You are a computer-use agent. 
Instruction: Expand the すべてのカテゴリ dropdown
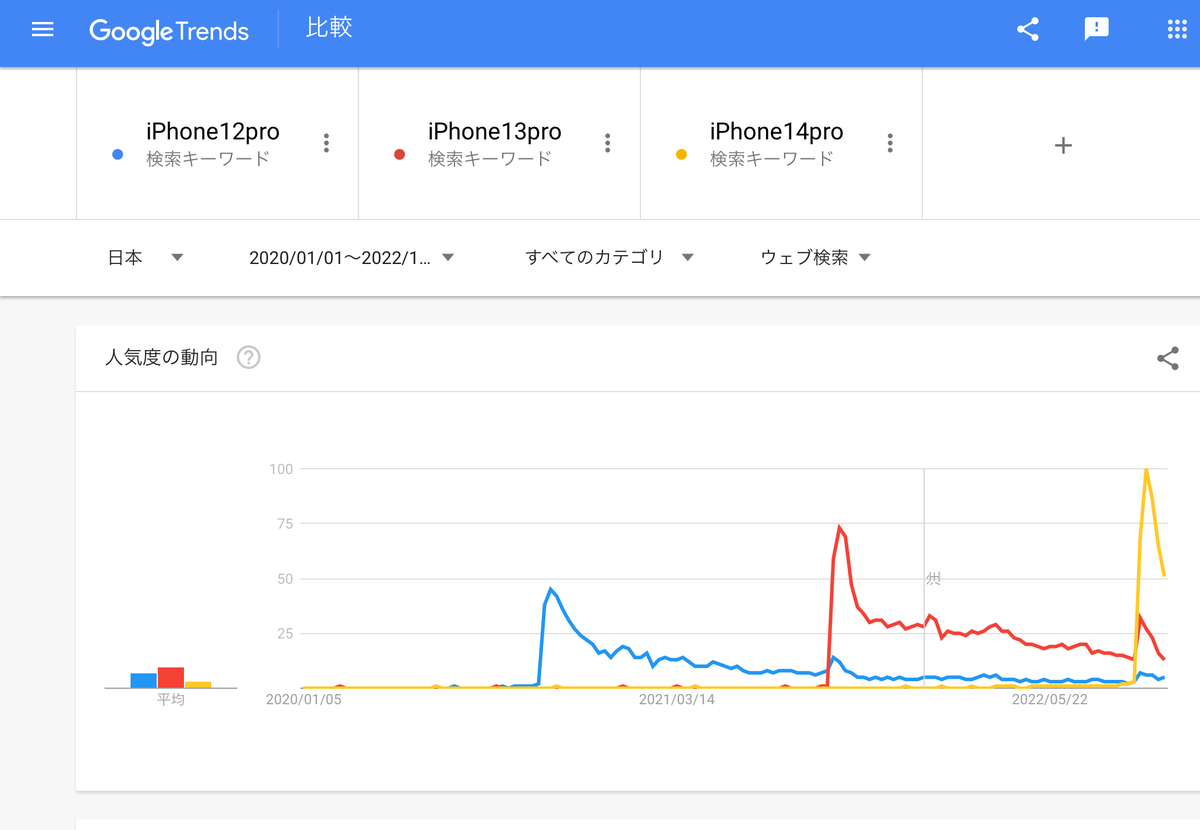[610, 257]
